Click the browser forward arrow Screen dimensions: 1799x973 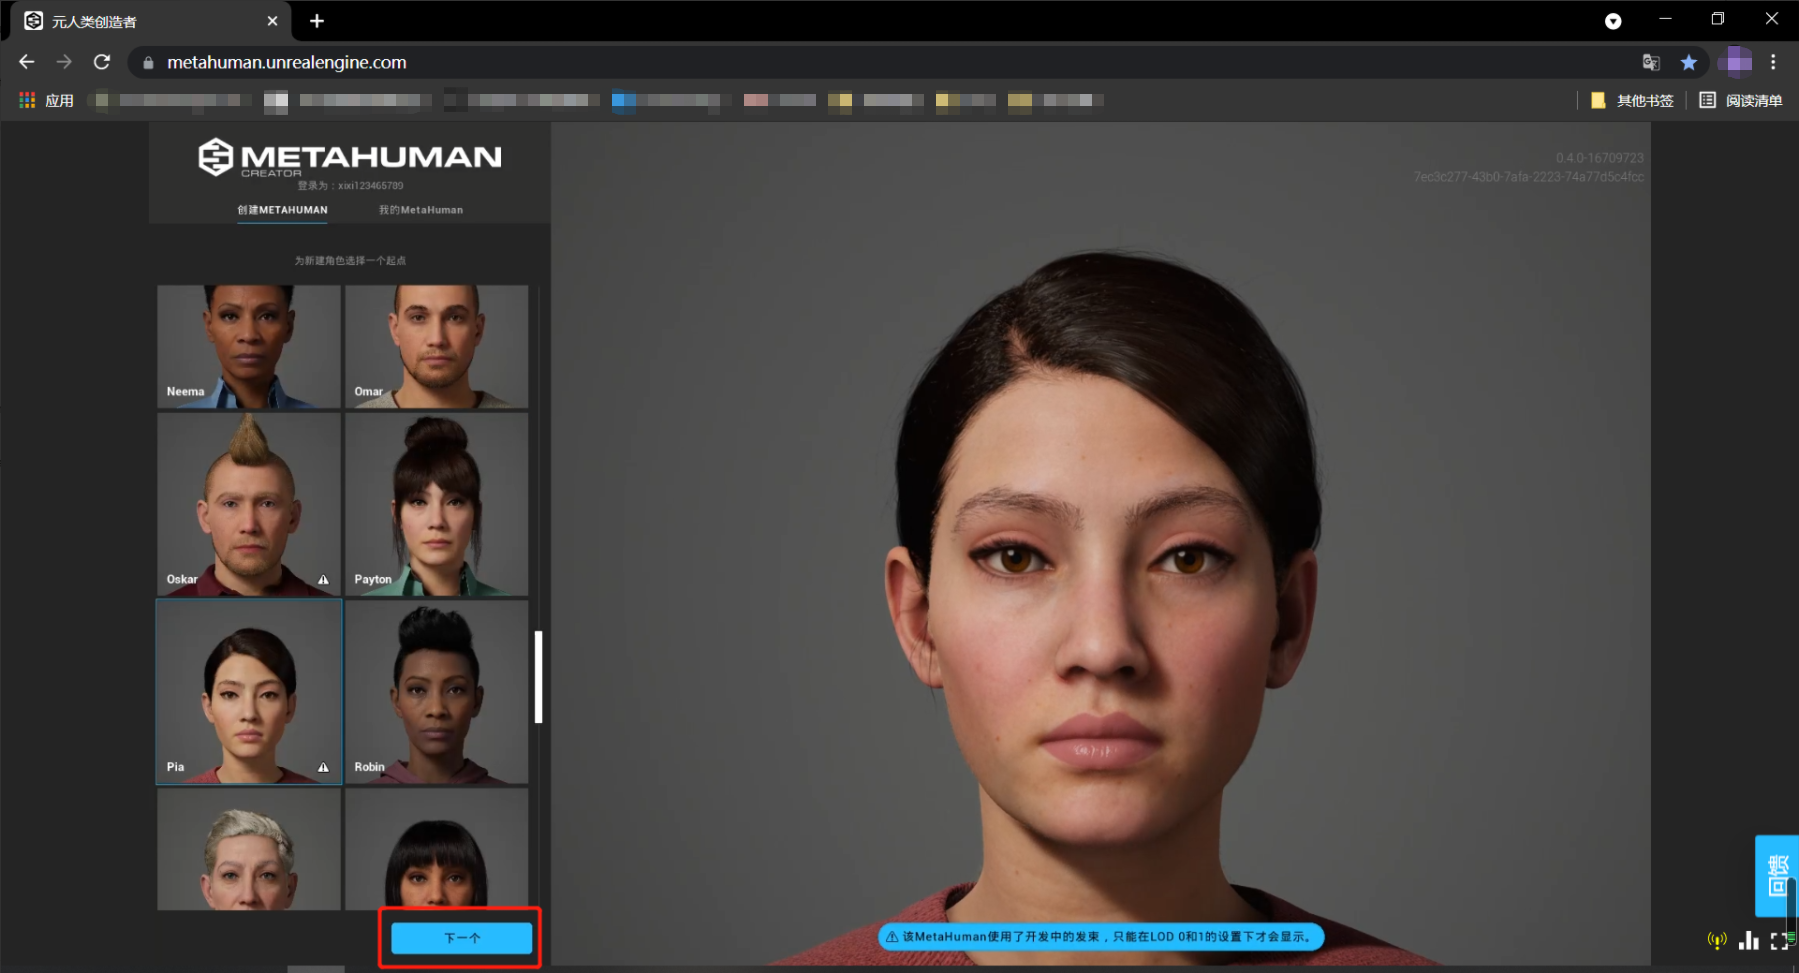(64, 62)
